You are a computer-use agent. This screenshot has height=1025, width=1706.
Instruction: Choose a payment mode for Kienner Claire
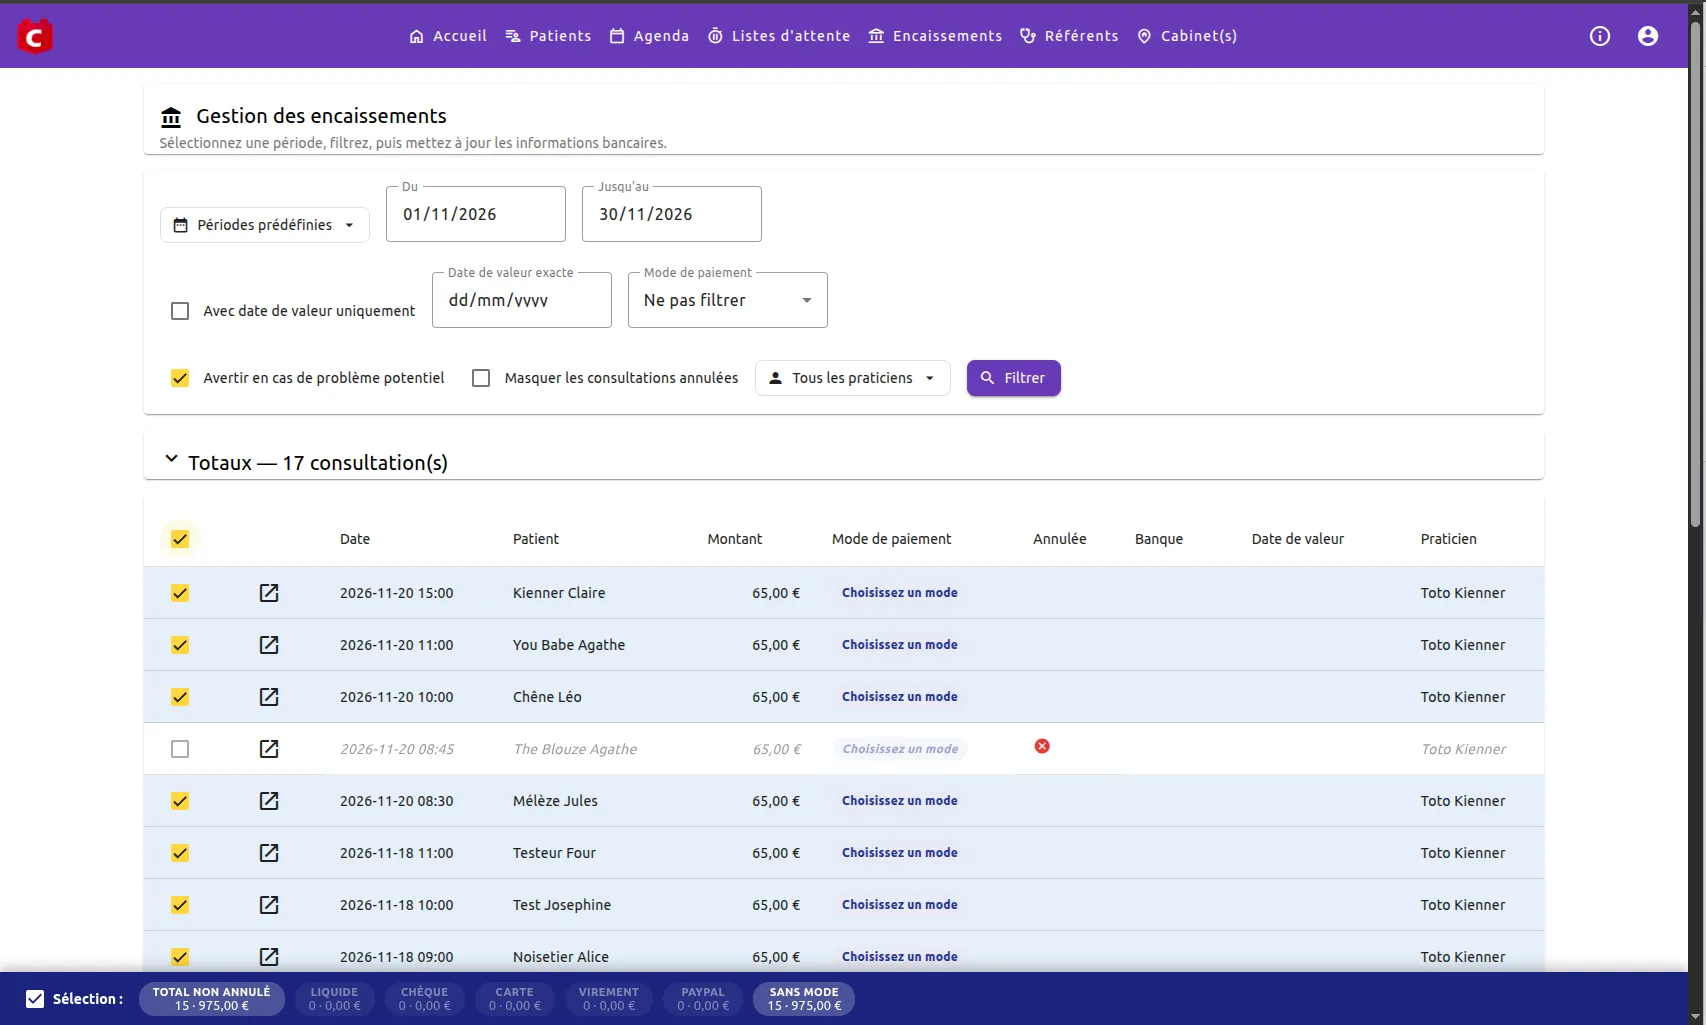point(900,593)
